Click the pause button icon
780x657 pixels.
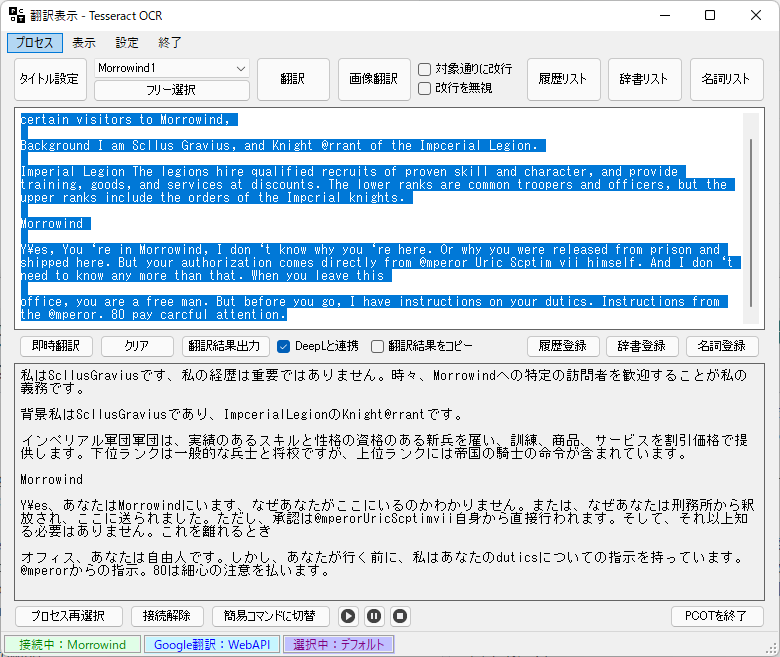[374, 616]
